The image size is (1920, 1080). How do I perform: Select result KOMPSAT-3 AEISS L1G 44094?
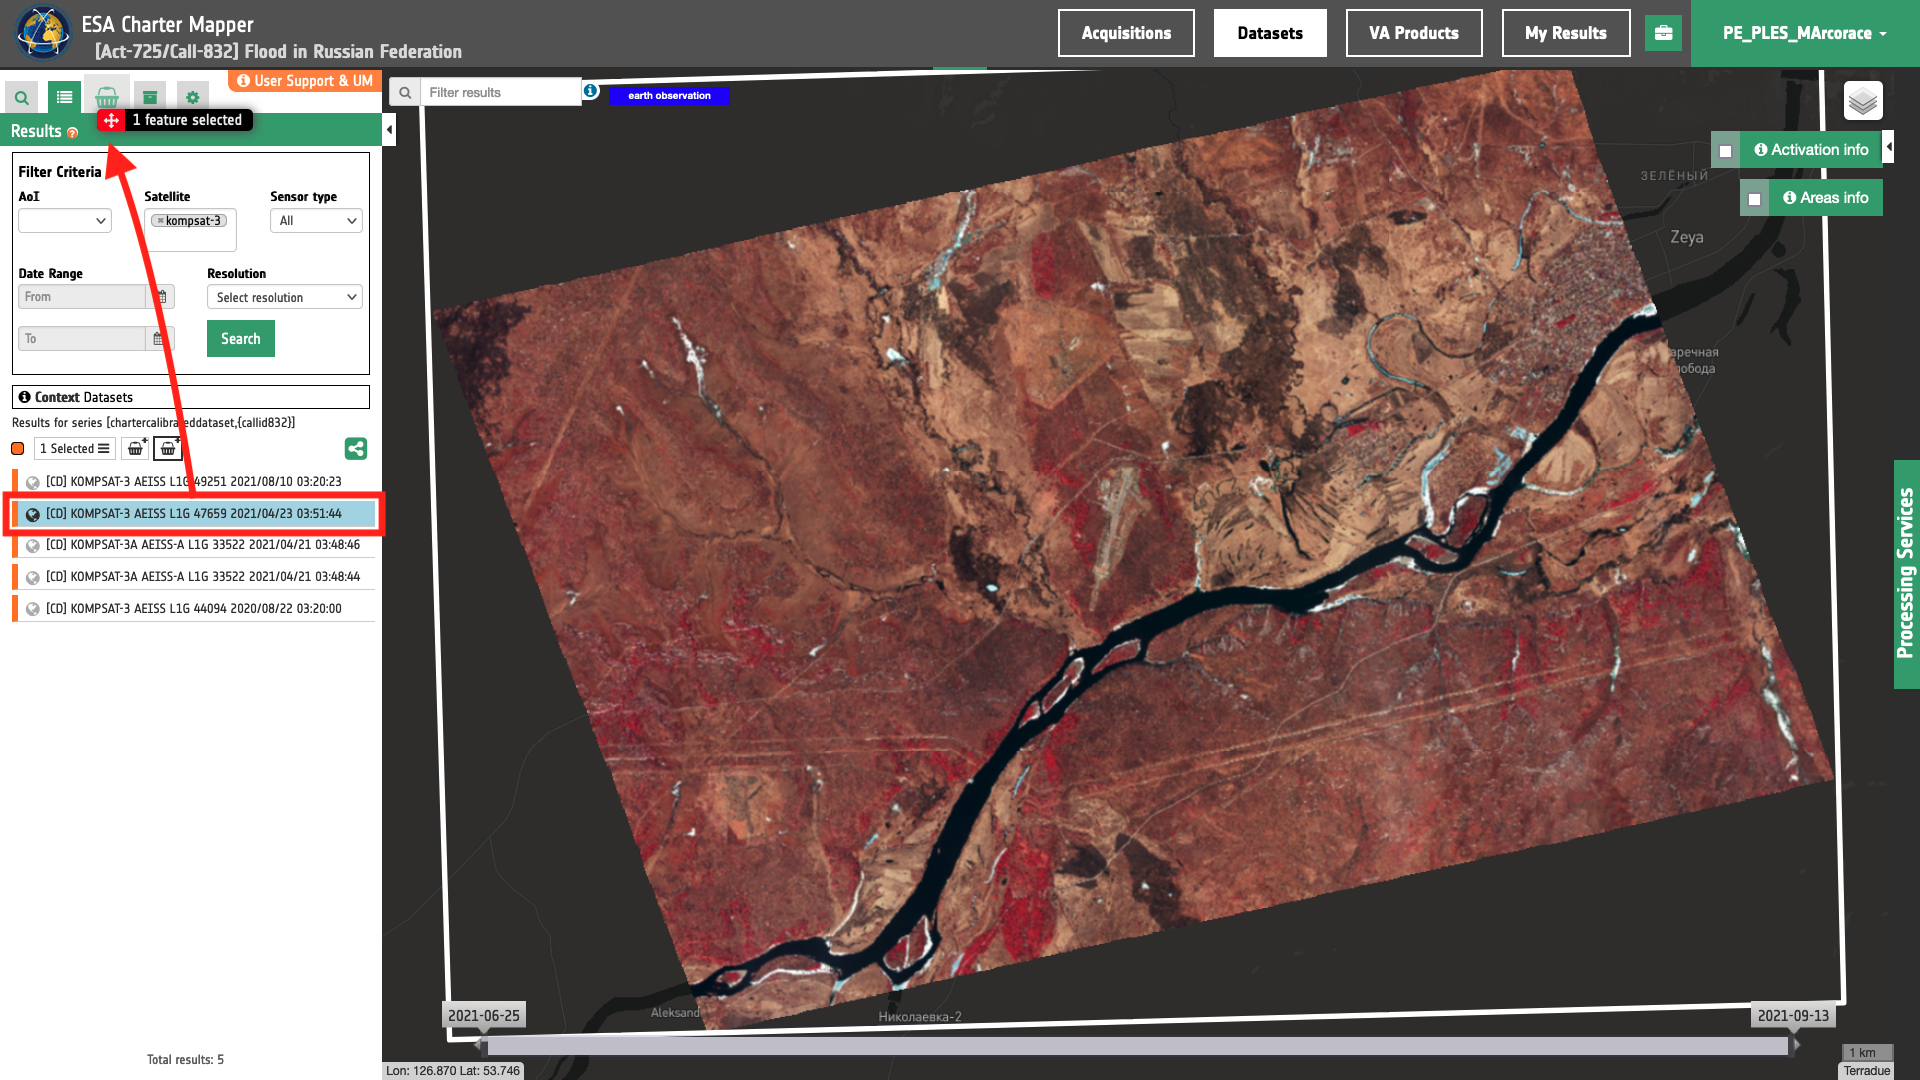194,609
